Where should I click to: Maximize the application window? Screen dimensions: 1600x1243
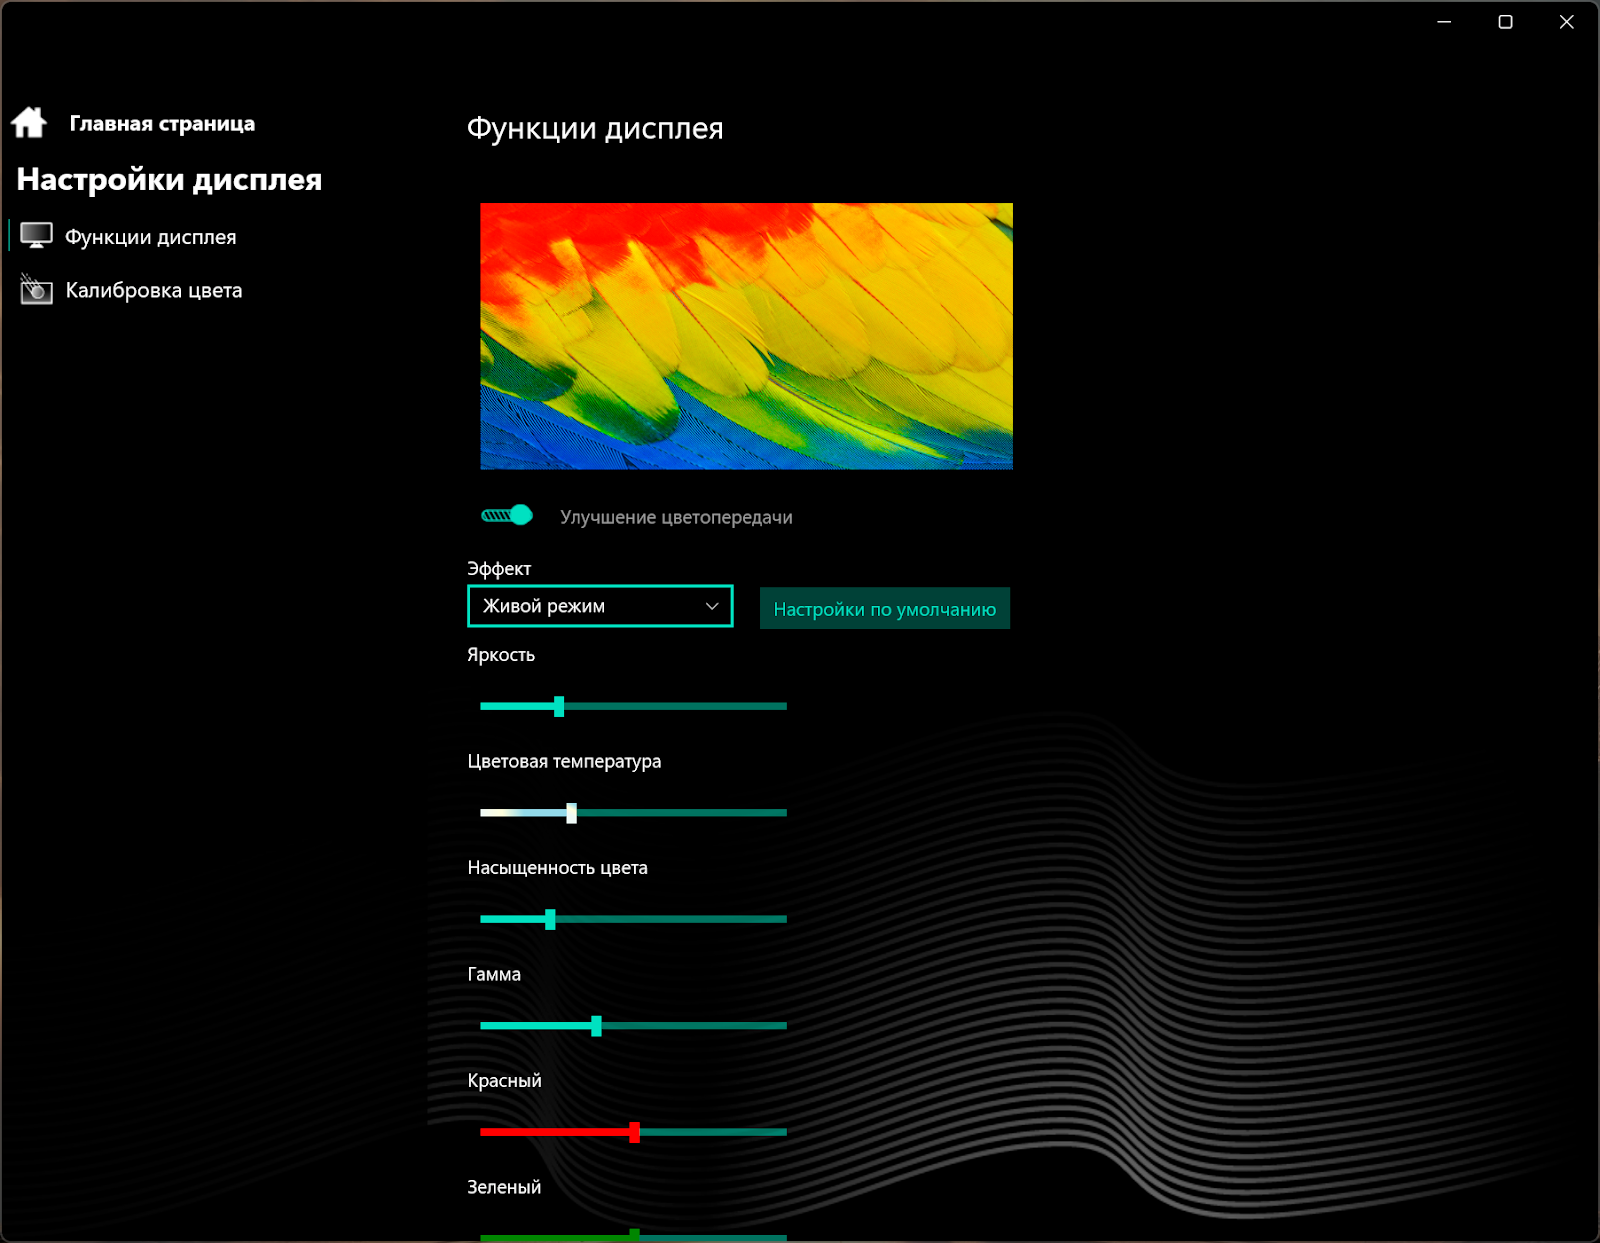pyautogui.click(x=1505, y=22)
